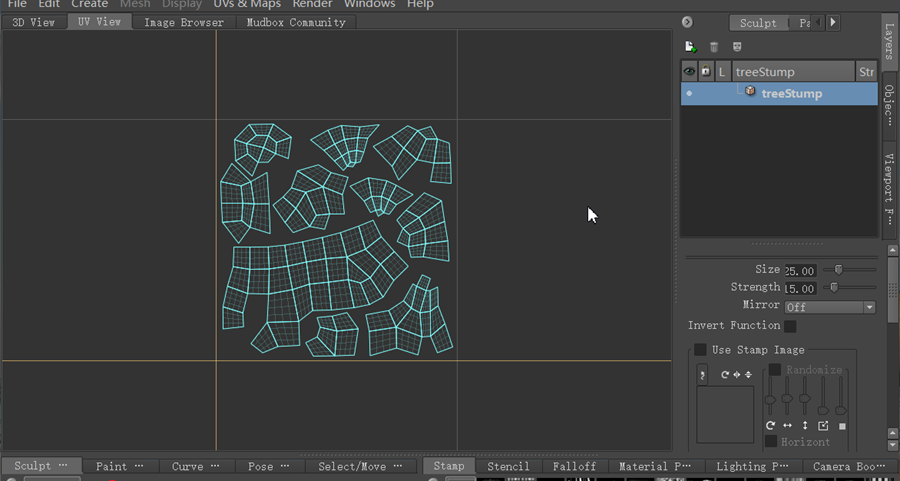
Task: Show more layer tabs with the right arrow
Action: 833,22
